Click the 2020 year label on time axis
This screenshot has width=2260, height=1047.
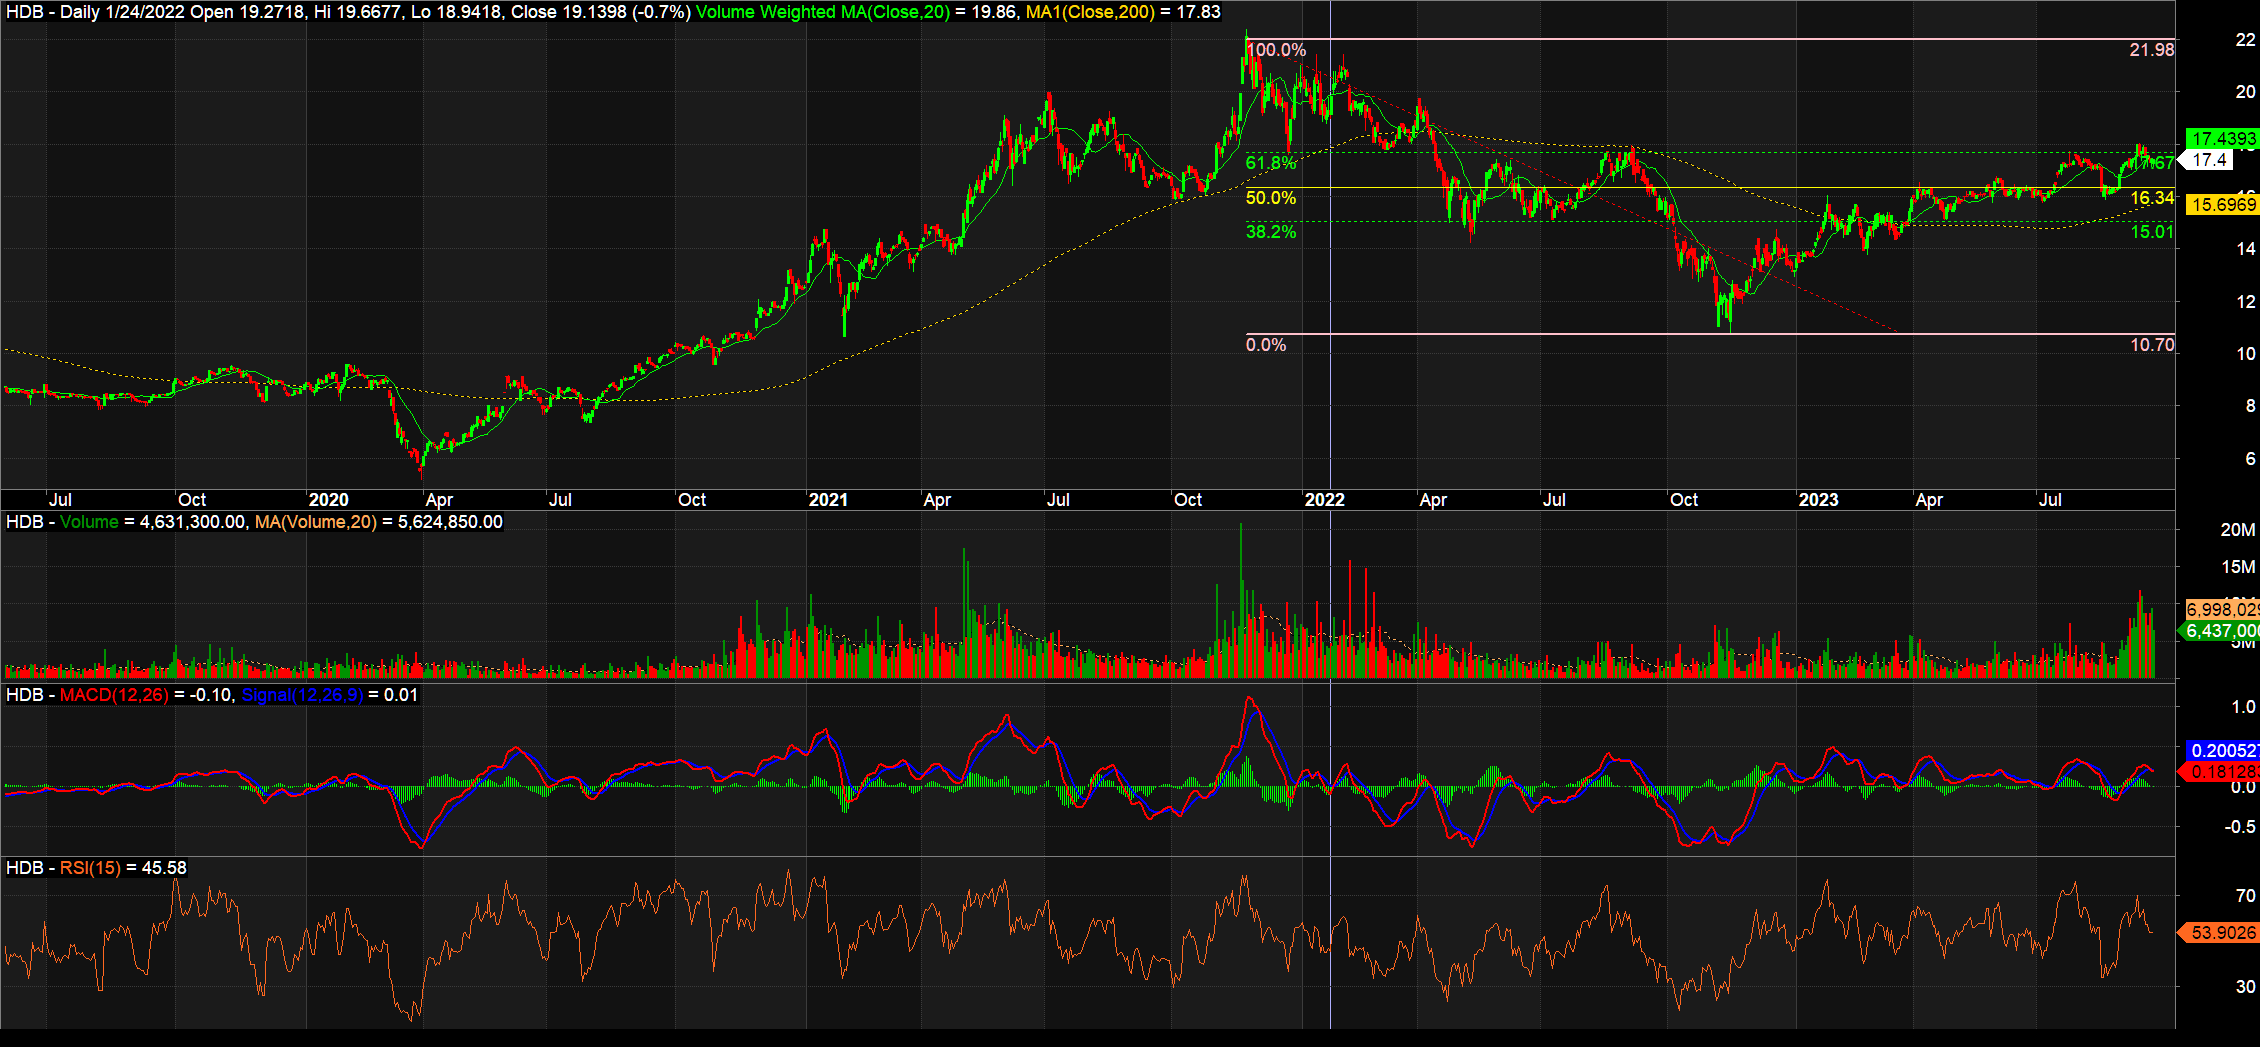point(328,500)
